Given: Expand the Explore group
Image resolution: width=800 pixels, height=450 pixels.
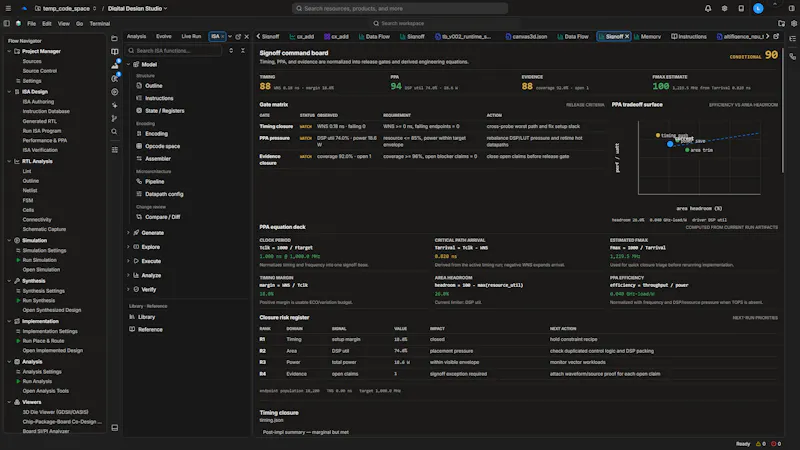Looking at the screenshot, I should [x=129, y=247].
